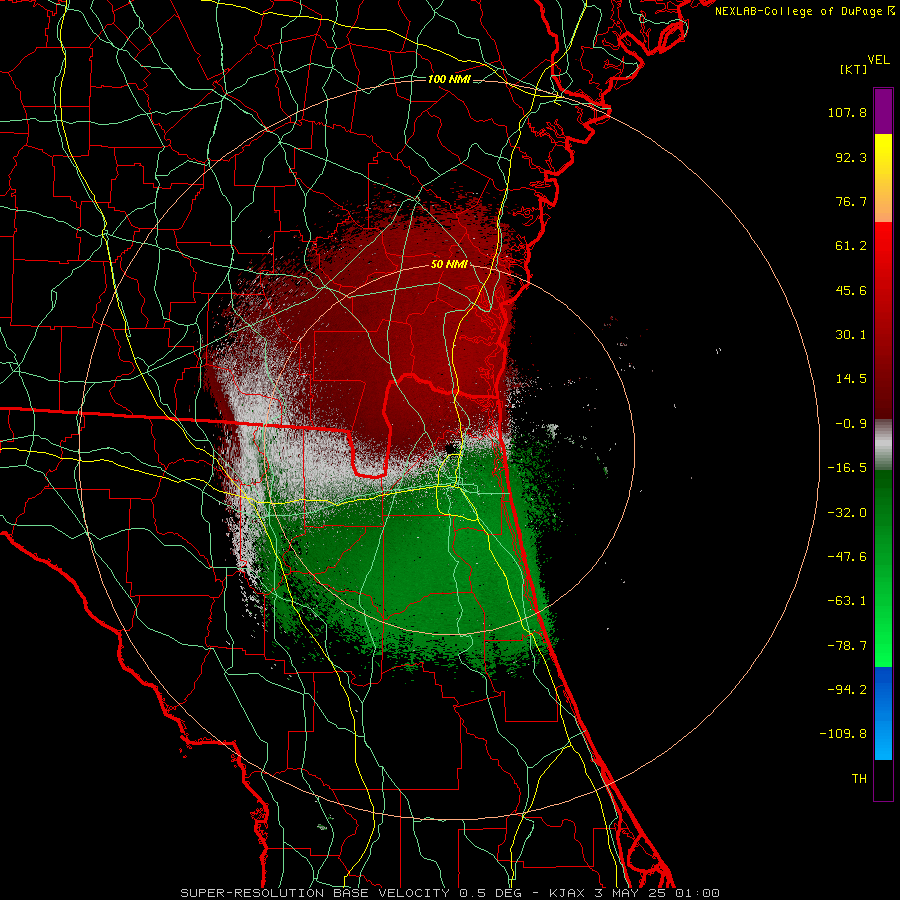900x900 pixels.
Task: Click the 45.6 velocity scale value
Action: [851, 290]
